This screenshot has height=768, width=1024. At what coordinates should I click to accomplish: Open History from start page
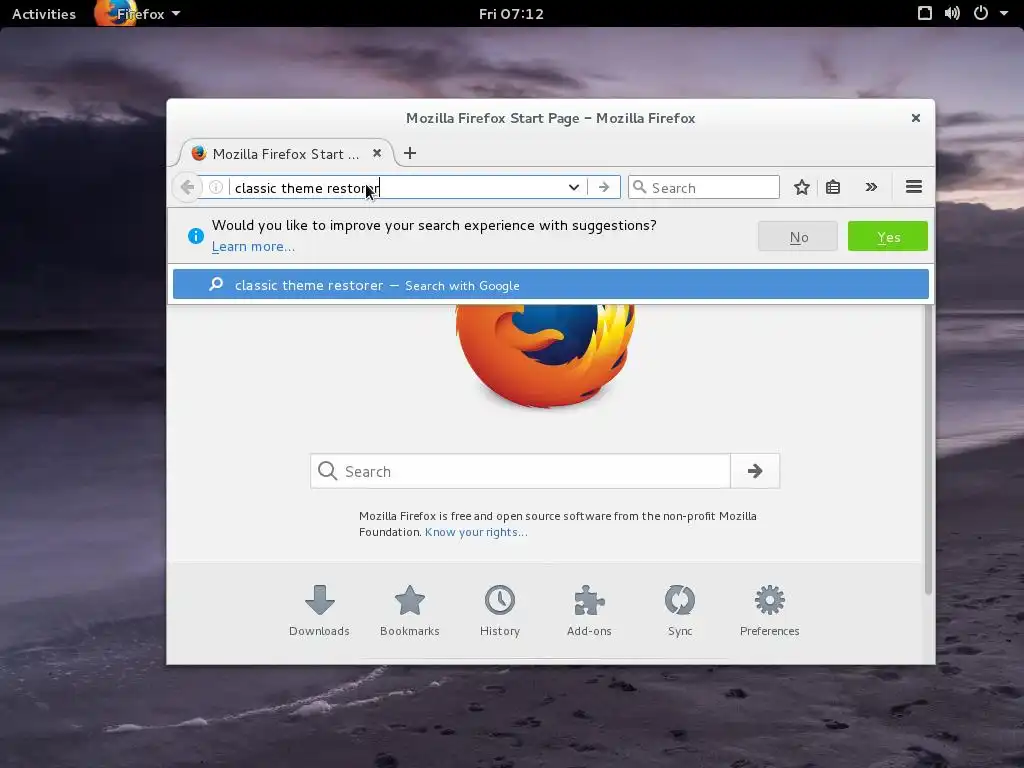pos(500,611)
